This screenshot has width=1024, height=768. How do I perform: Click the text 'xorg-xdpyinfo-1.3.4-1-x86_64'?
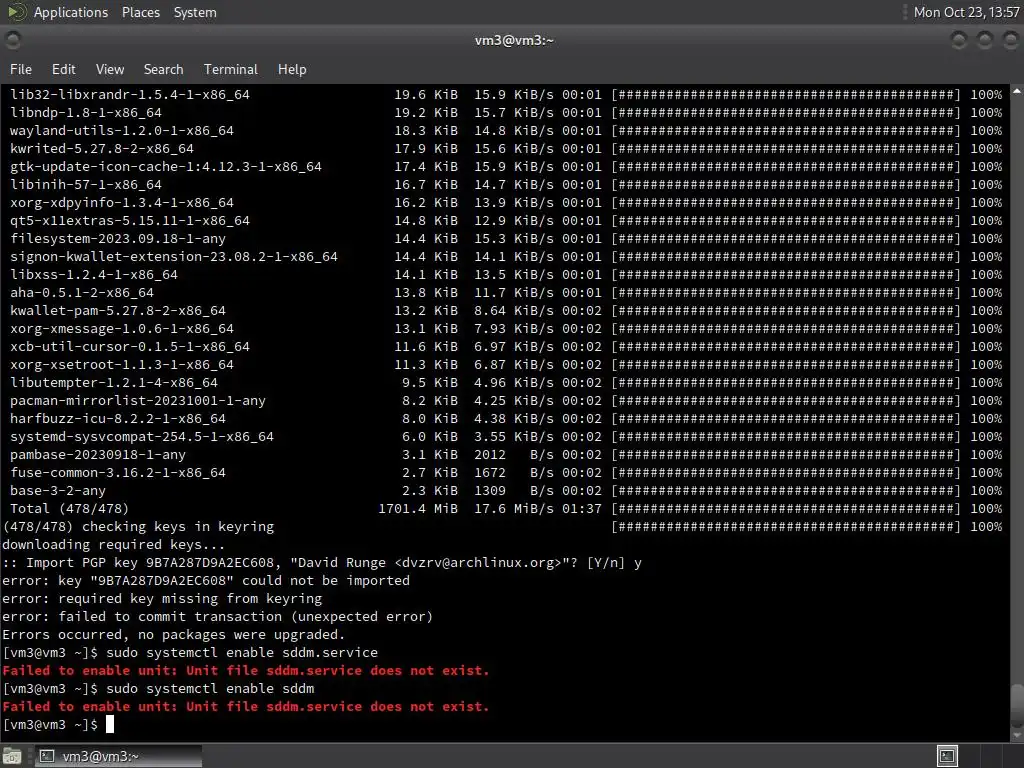click(121, 202)
